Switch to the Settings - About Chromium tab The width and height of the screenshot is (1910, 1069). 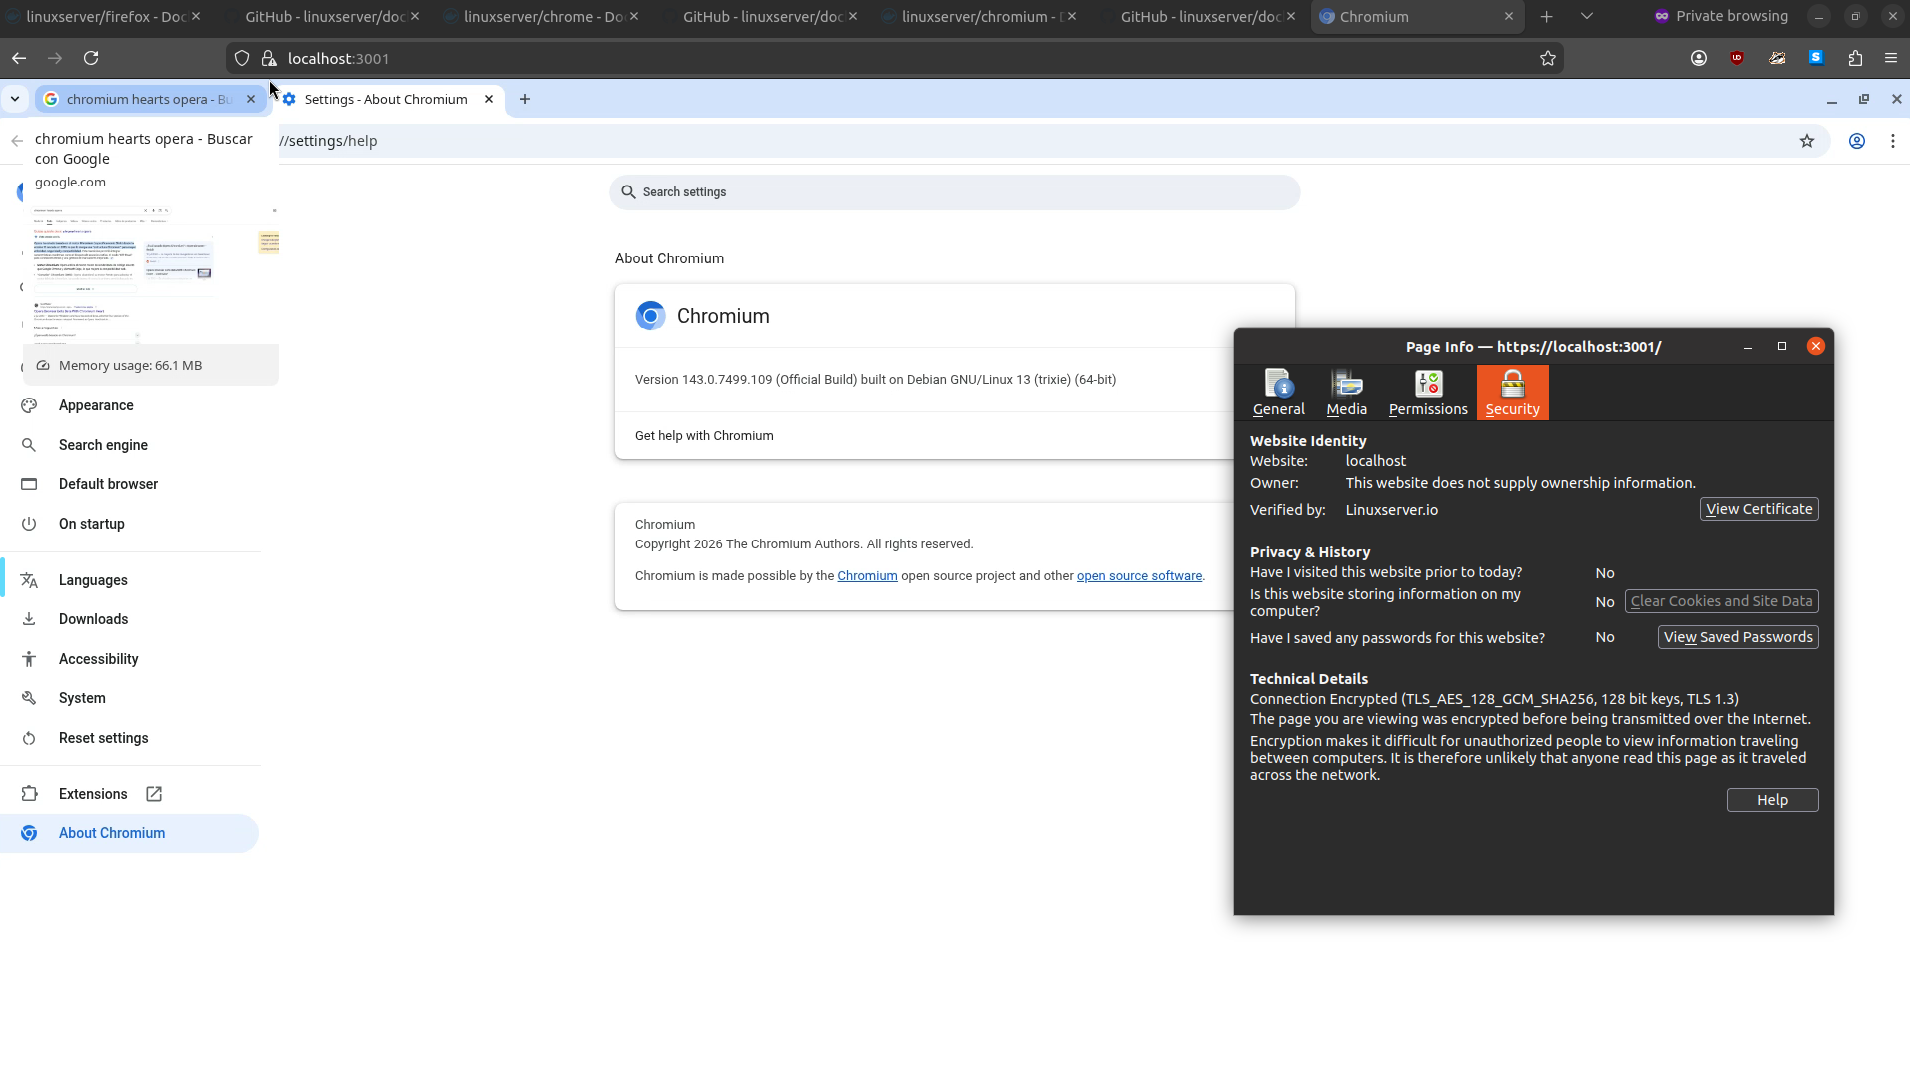tap(385, 99)
